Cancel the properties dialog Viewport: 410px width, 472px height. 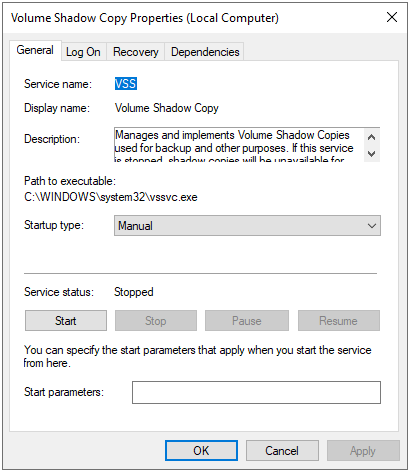tap(282, 451)
